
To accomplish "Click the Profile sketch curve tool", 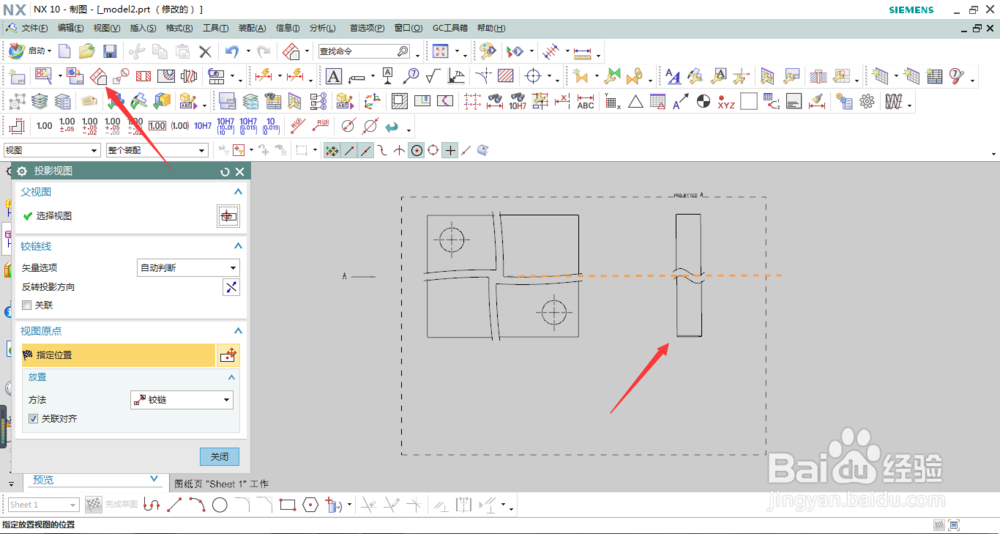I will coord(151,505).
